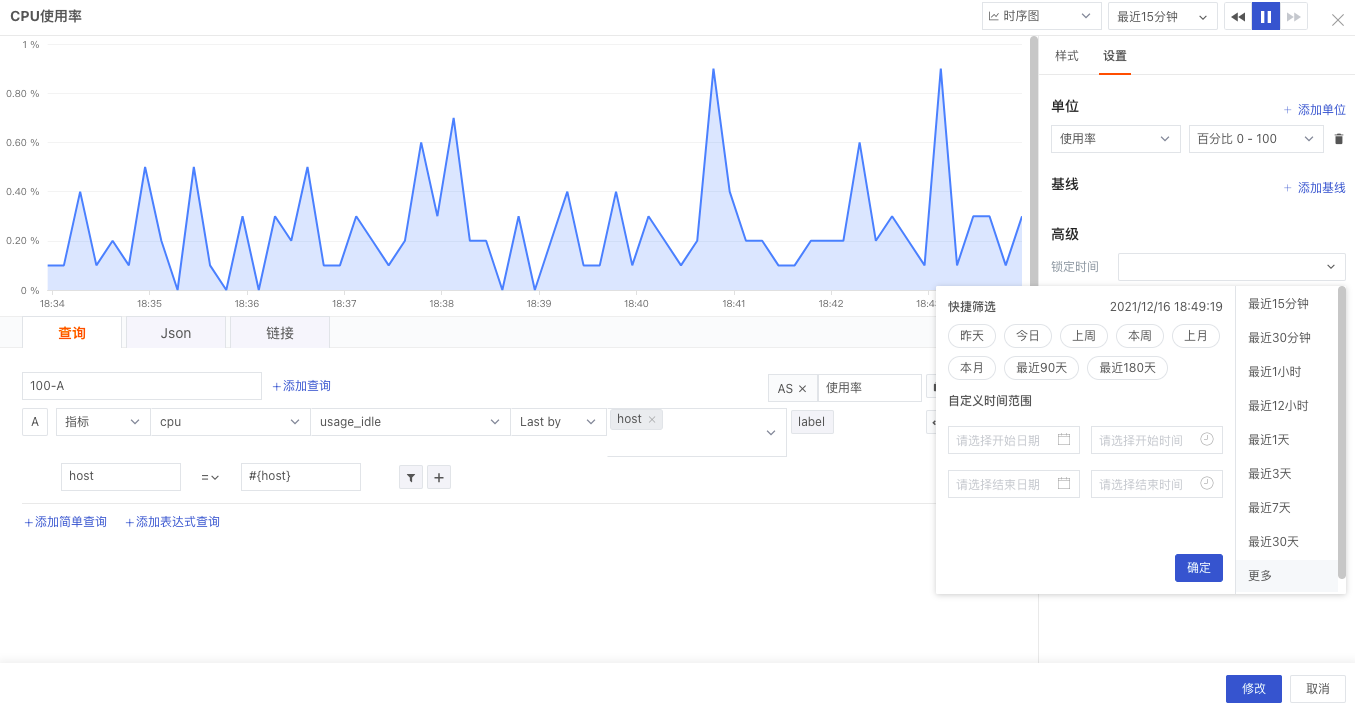Remove the AS alias with its x
This screenshot has height=711, width=1355.
pos(802,389)
